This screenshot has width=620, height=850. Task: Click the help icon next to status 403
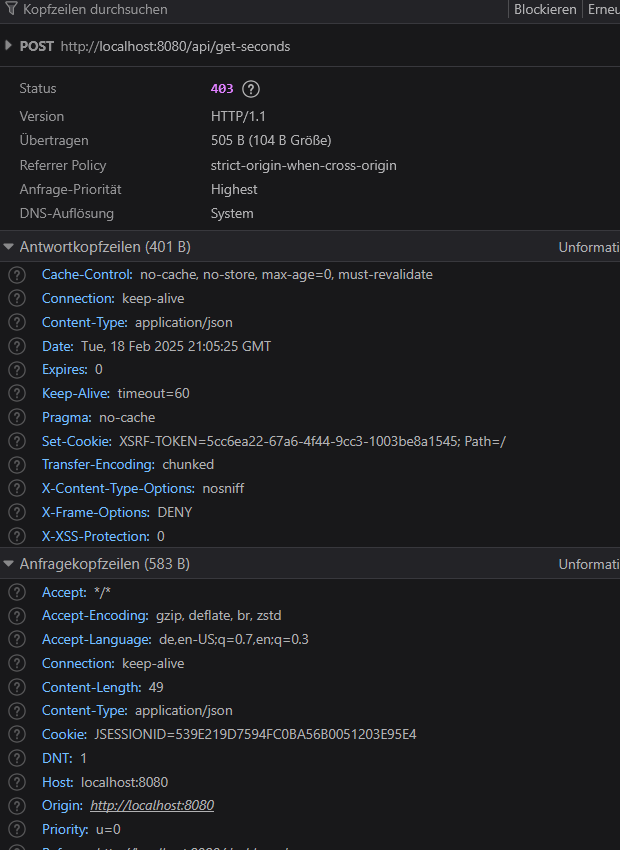[x=250, y=89]
